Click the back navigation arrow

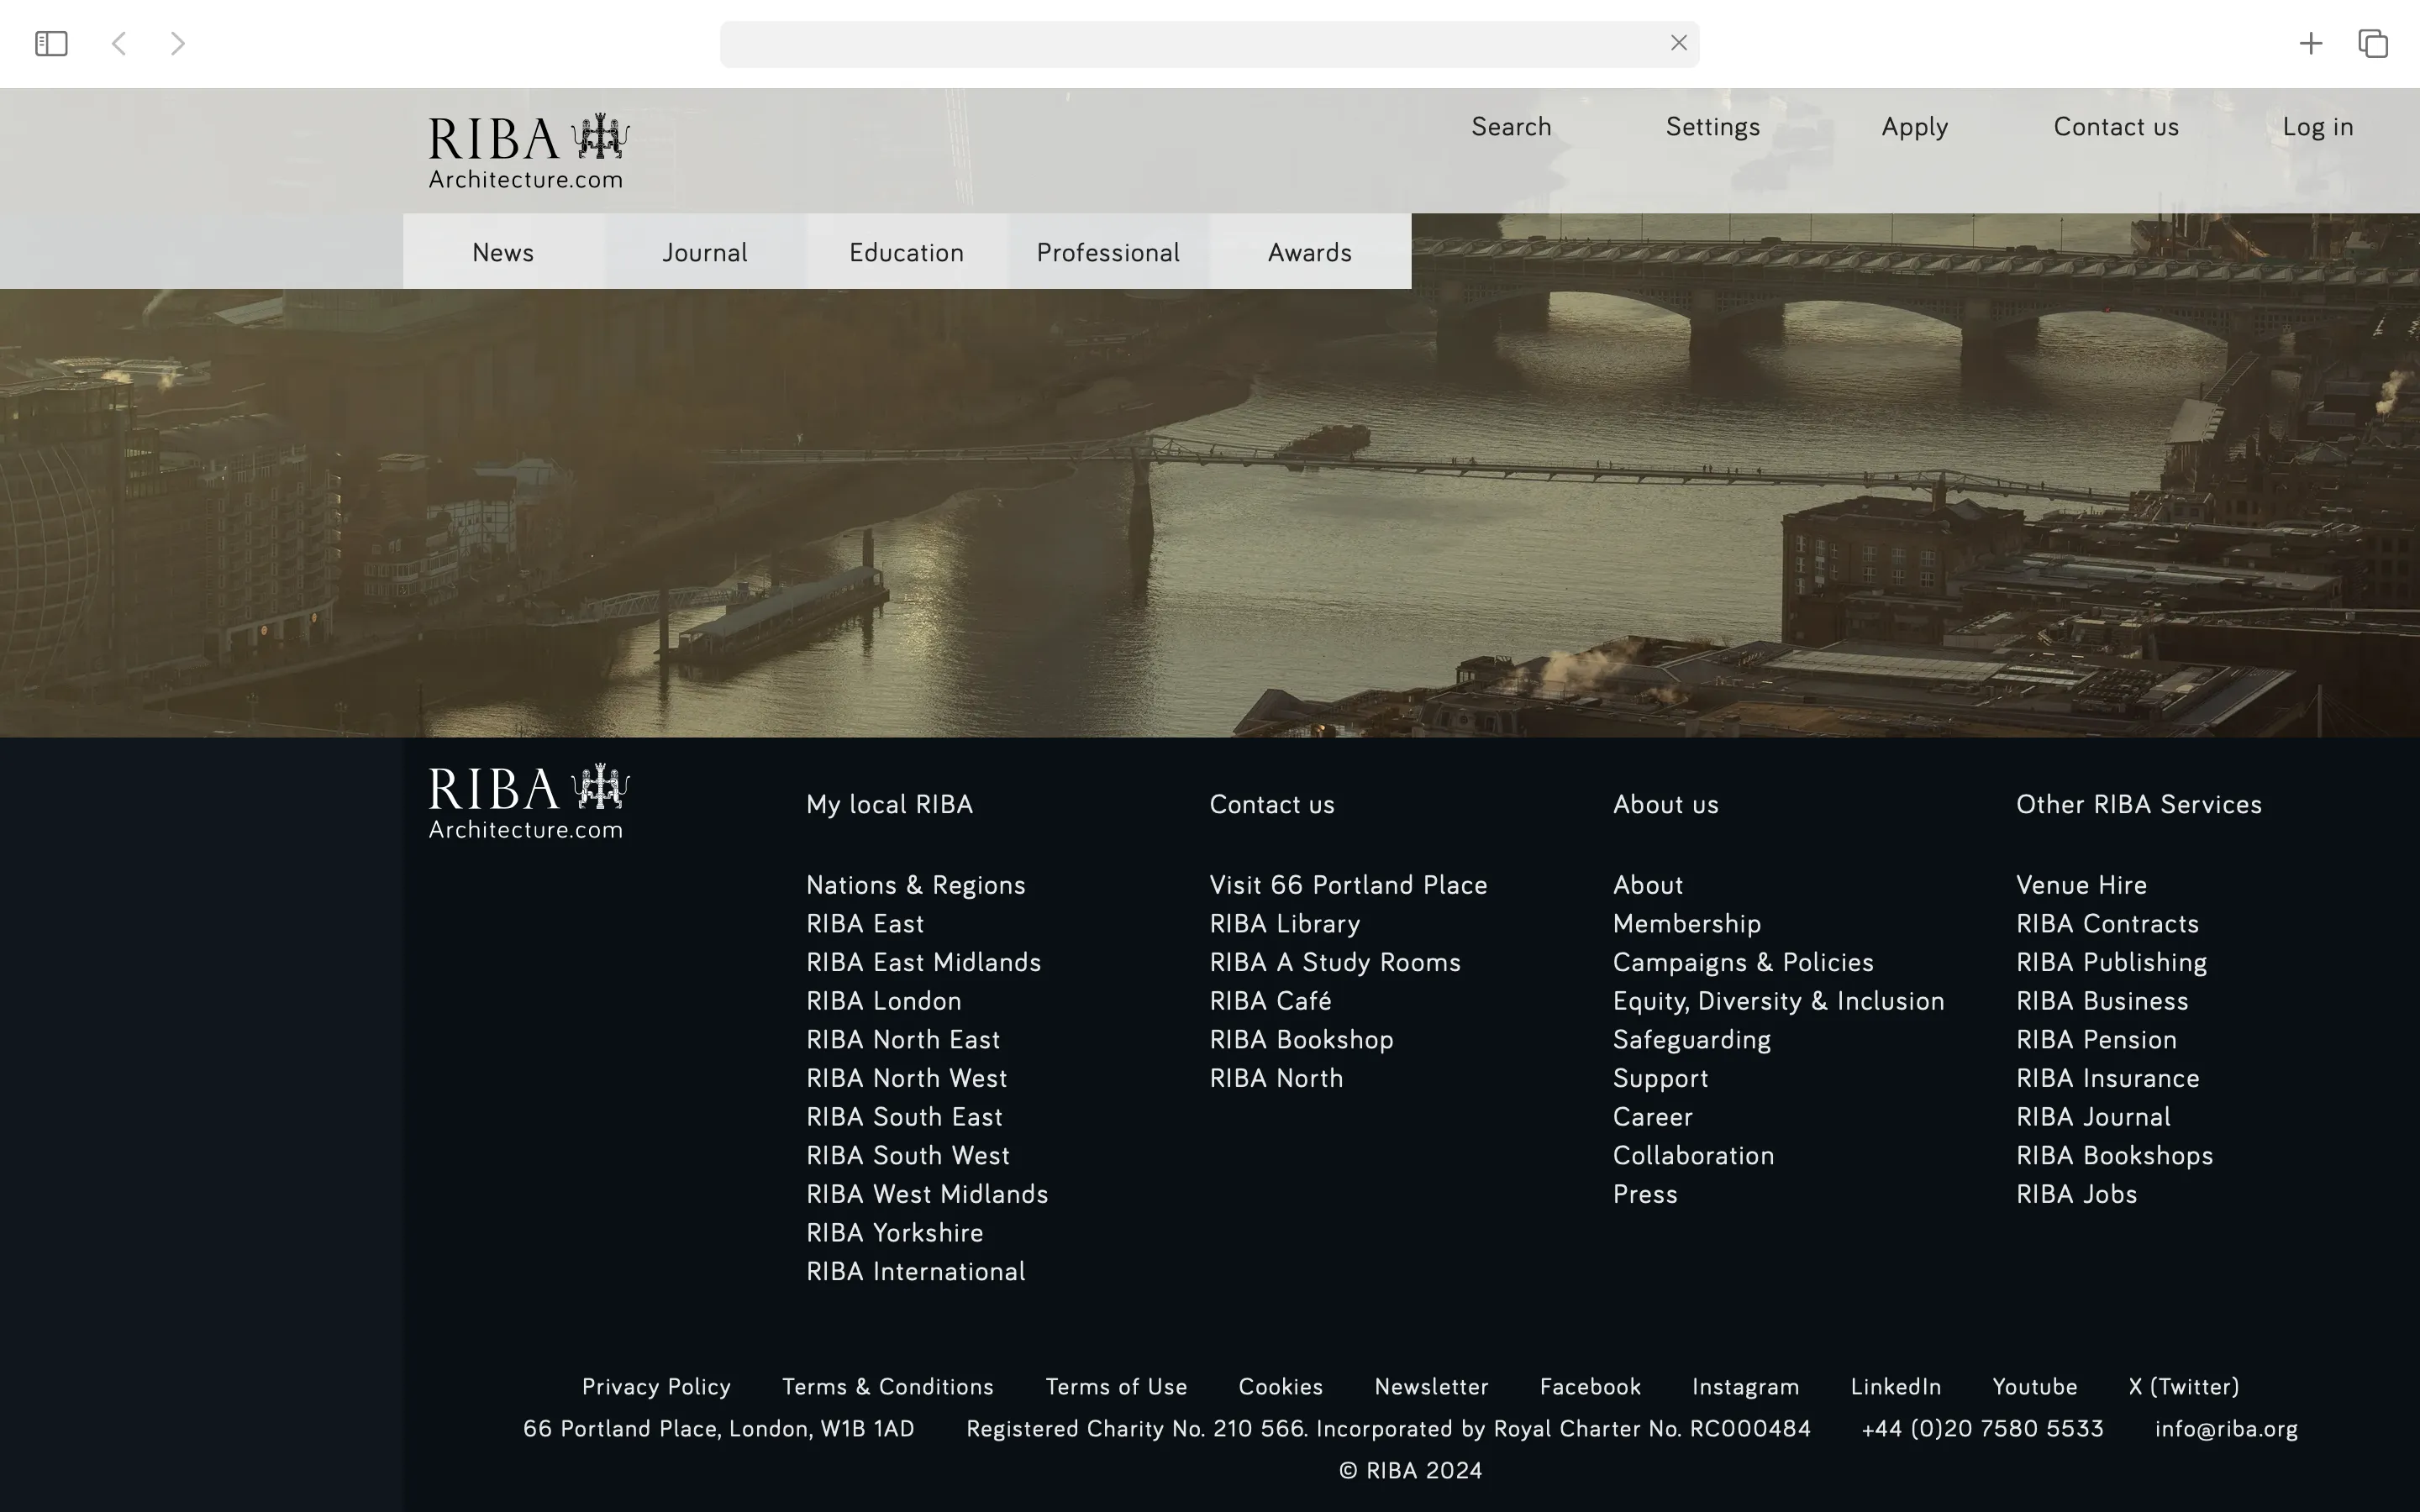coord(119,43)
